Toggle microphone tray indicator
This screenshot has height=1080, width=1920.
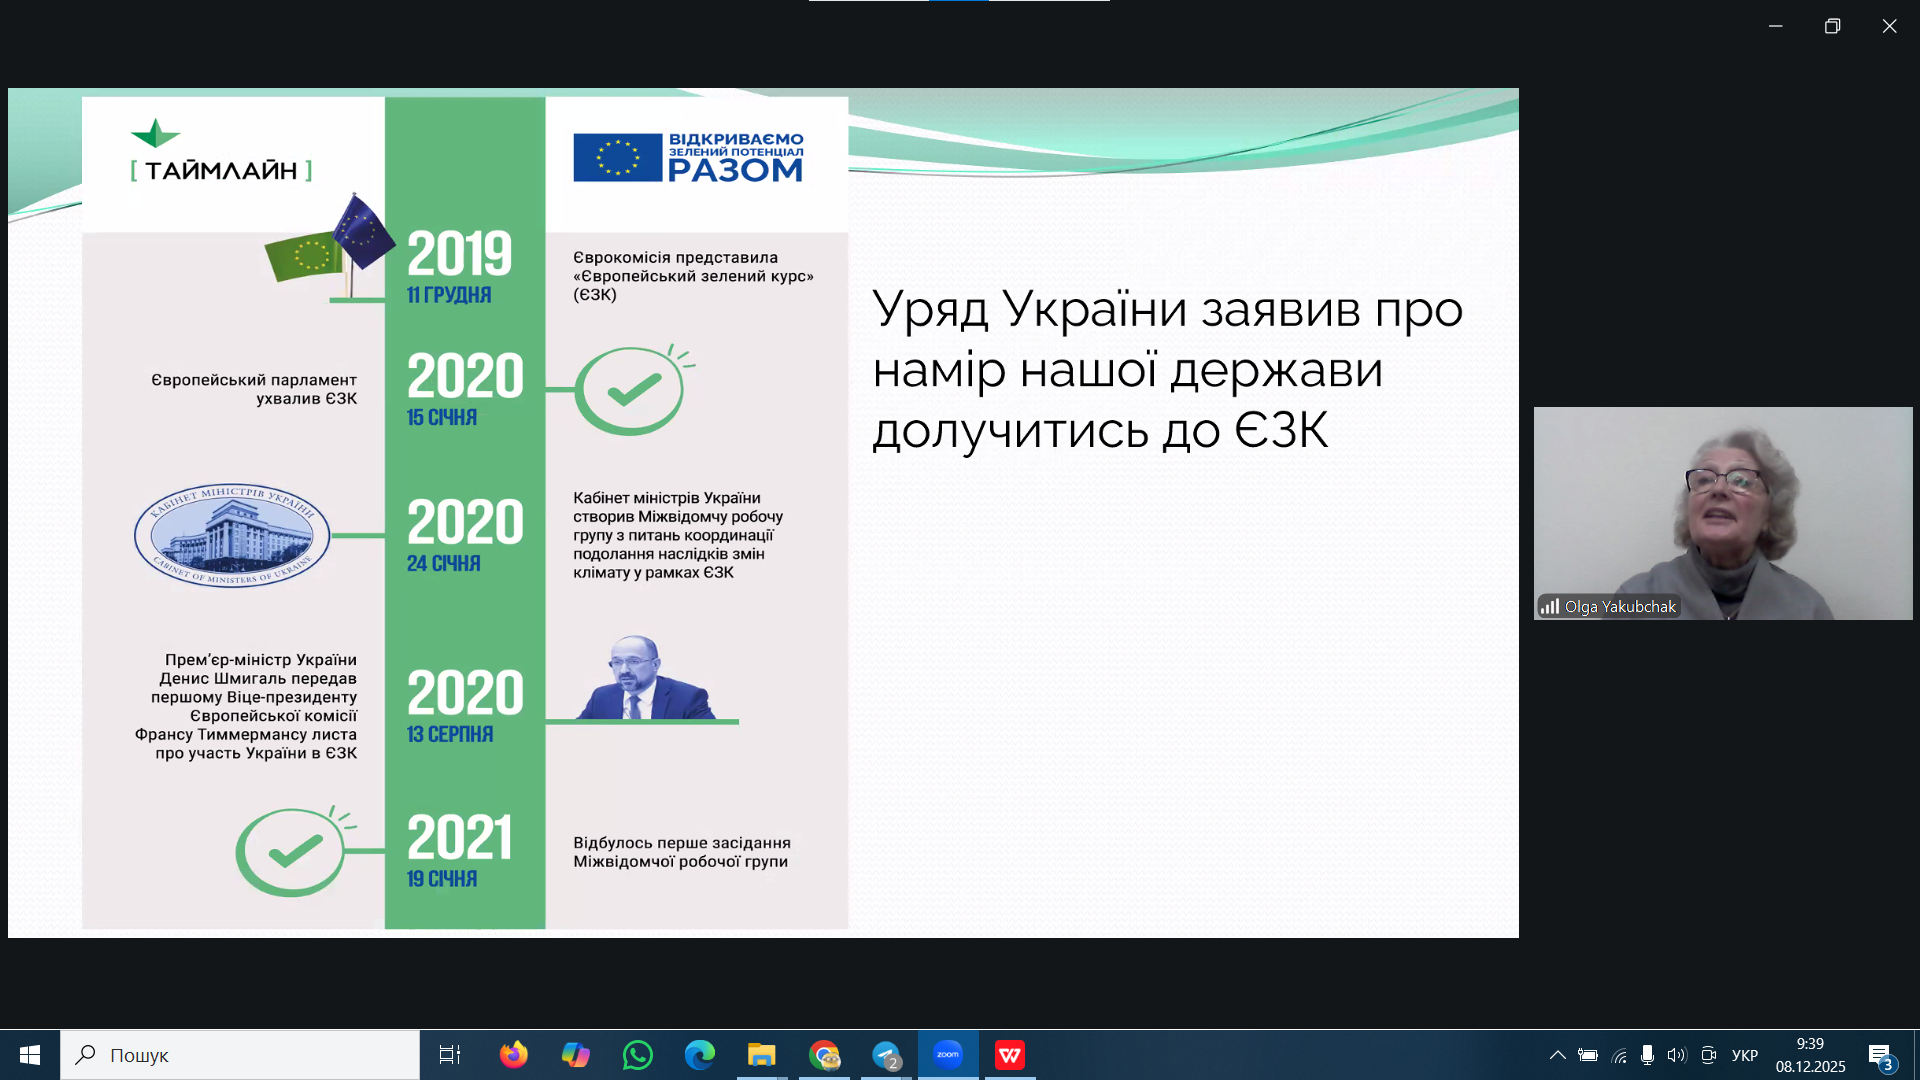click(x=1647, y=1055)
